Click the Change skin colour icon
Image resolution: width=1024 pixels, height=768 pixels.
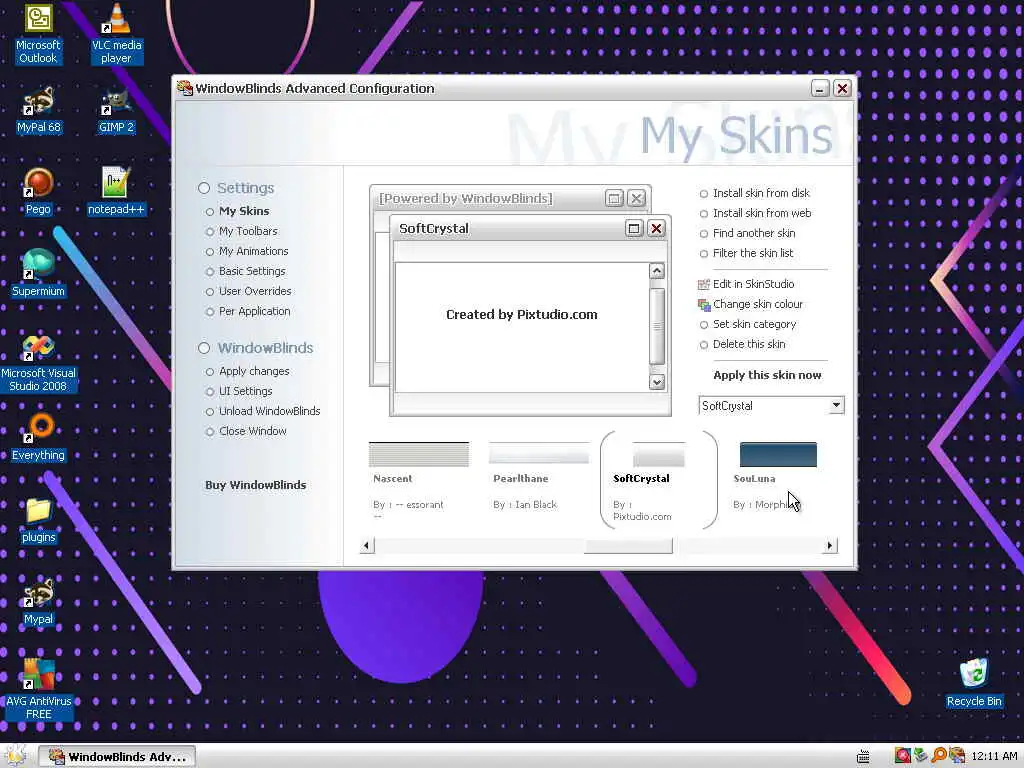[x=703, y=304]
